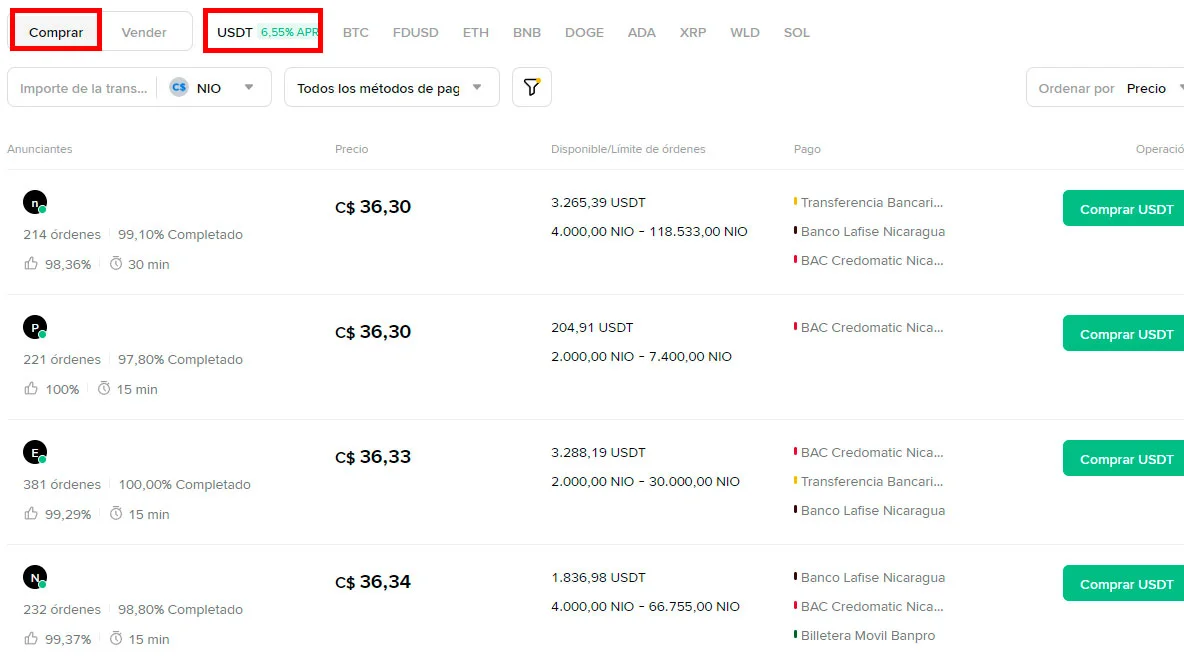Open the filter funnel icon
Image resolution: width=1184 pixels, height=656 pixels.
(x=532, y=88)
